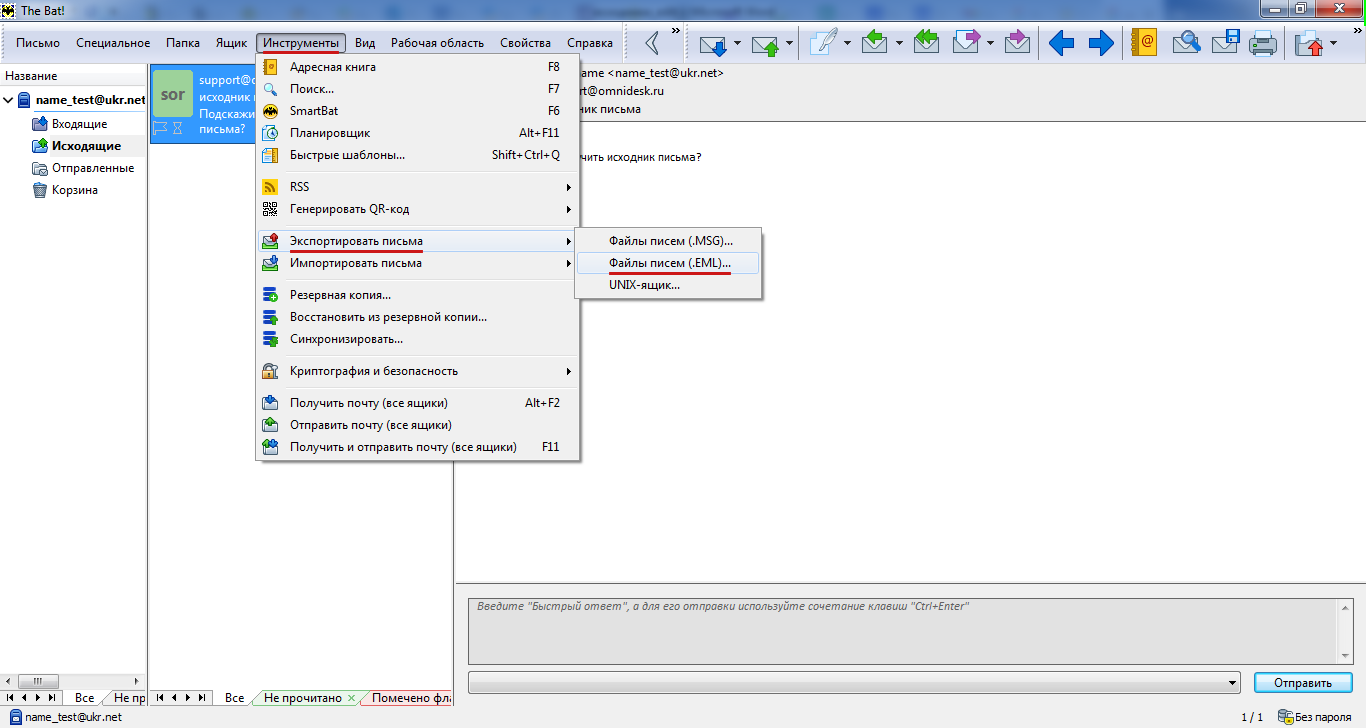
Task: Select the Отправленные folder
Action: point(93,168)
